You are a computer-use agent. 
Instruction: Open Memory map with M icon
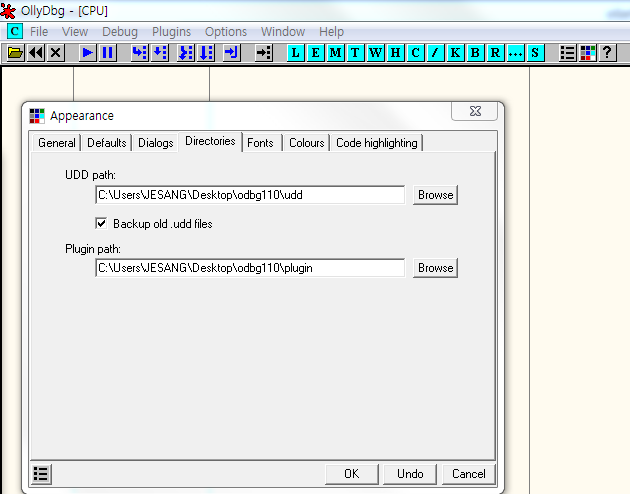[x=335, y=53]
